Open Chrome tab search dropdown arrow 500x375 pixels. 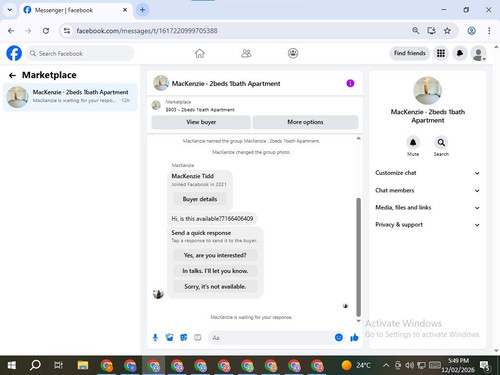(10, 10)
